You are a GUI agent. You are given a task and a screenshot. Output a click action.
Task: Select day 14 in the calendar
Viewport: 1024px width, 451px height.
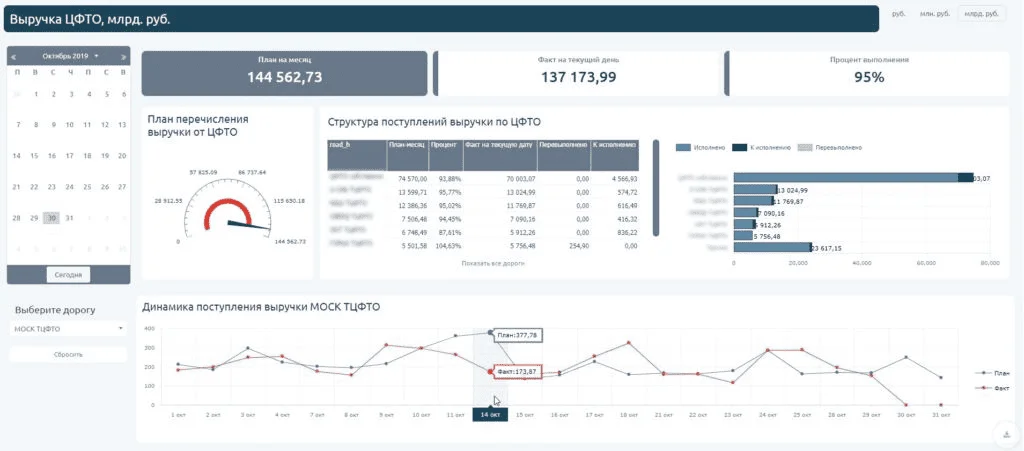(17, 156)
